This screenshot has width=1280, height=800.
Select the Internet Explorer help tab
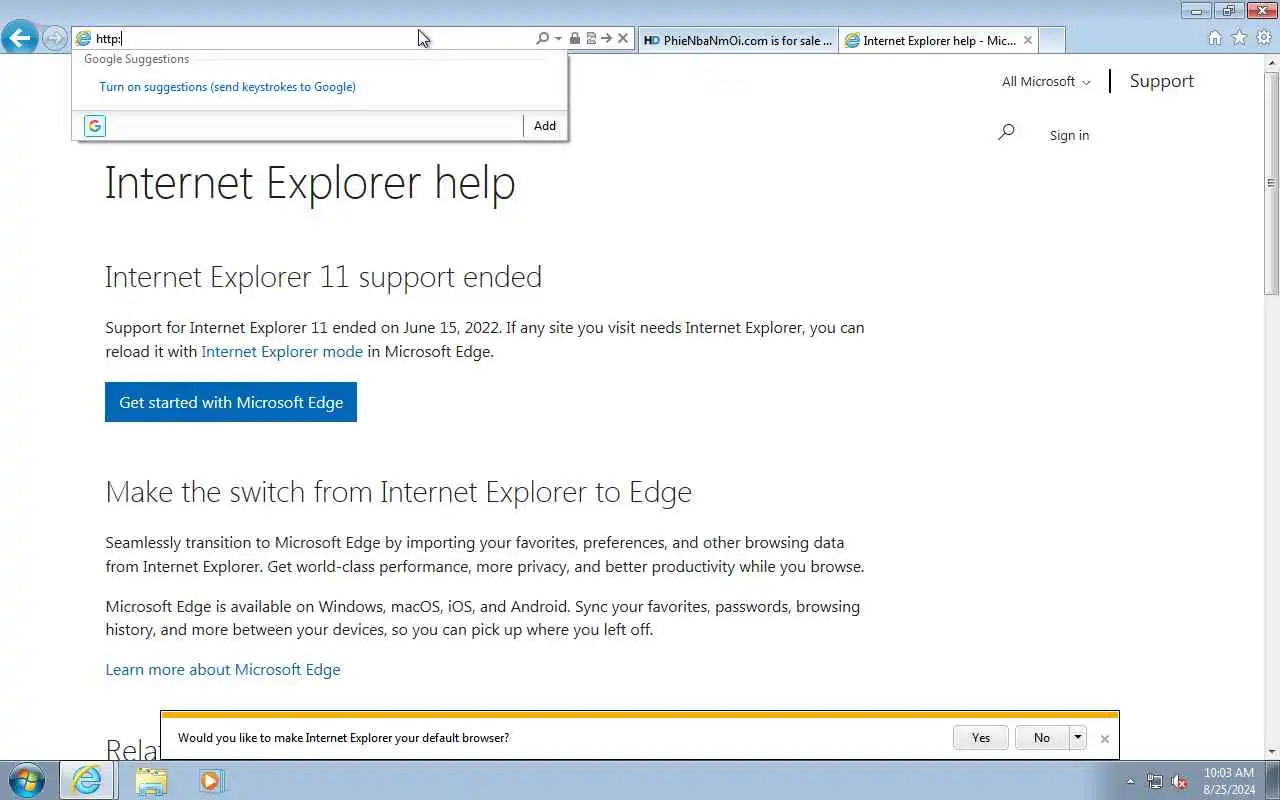[x=929, y=40]
